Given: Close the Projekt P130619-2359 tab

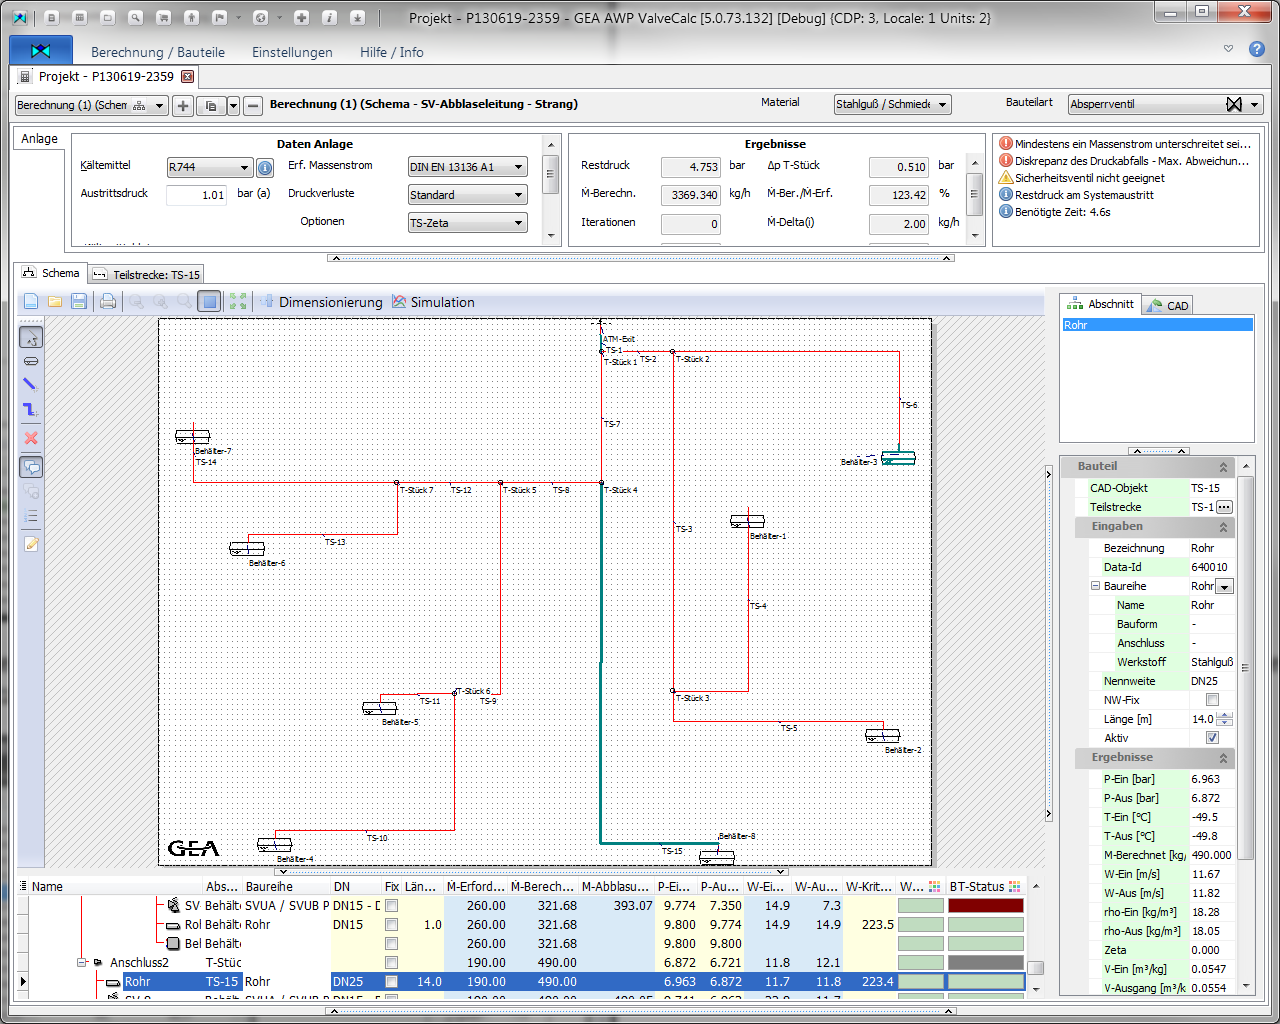Looking at the screenshot, I should tap(187, 77).
